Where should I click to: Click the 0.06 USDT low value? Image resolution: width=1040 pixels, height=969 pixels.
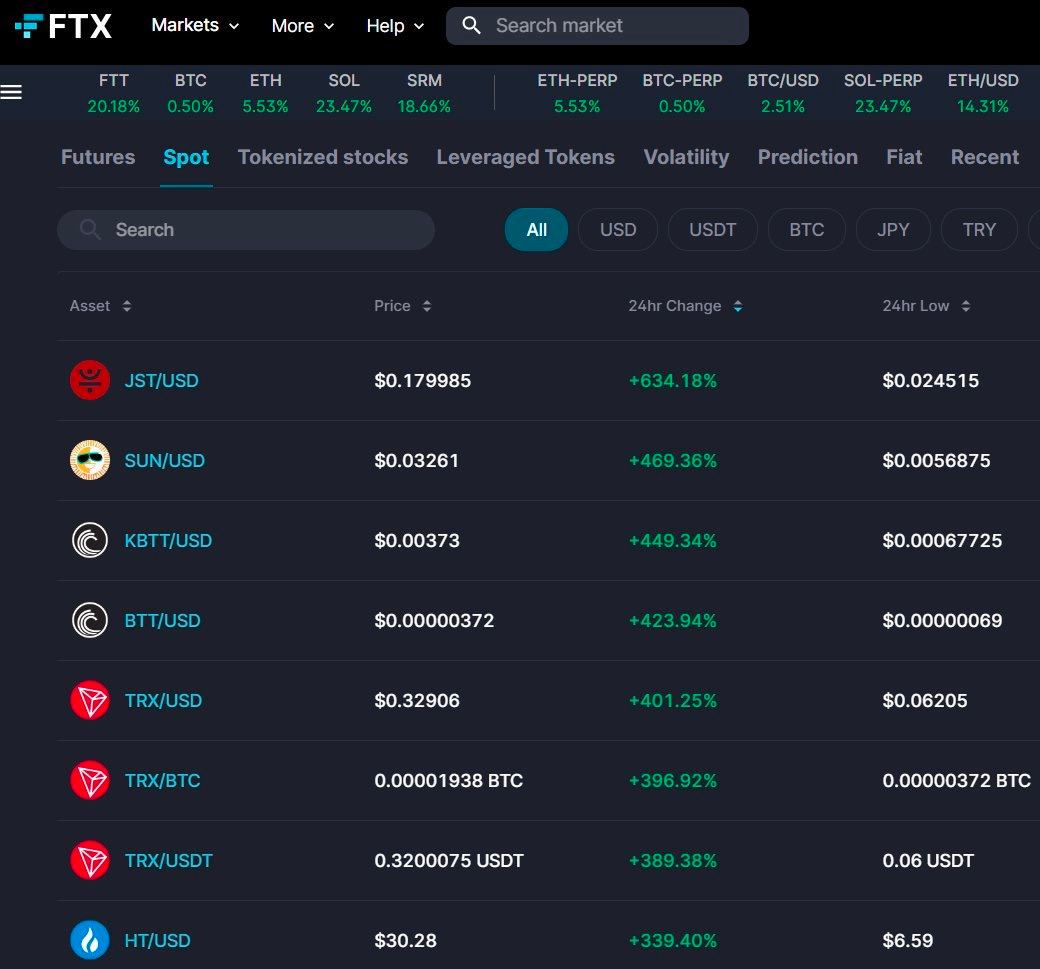pos(928,861)
